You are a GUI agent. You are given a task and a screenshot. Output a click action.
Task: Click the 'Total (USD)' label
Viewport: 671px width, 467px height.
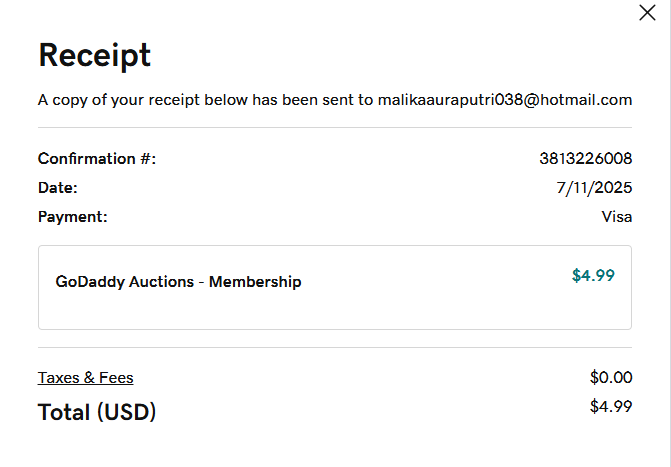pos(97,411)
